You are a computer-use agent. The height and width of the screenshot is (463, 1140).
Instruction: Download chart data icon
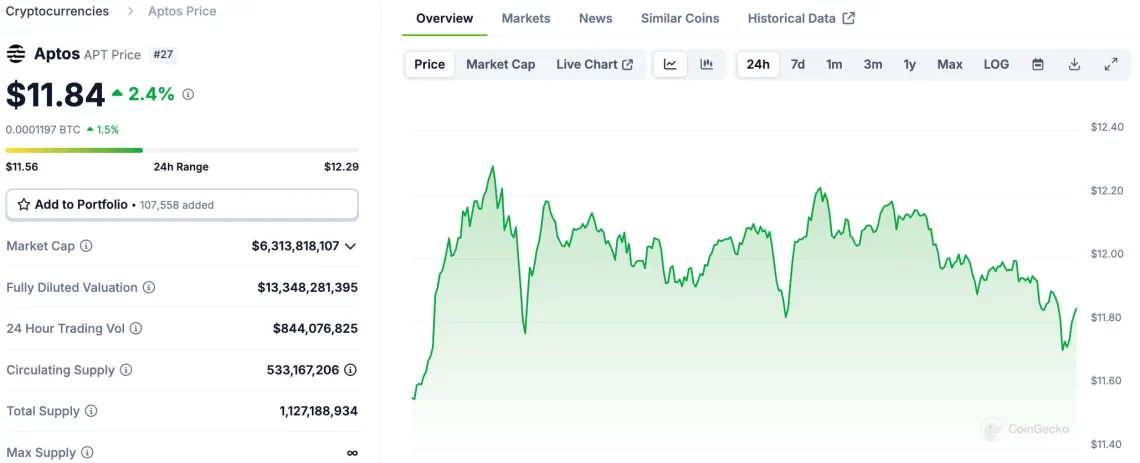tap(1074, 64)
